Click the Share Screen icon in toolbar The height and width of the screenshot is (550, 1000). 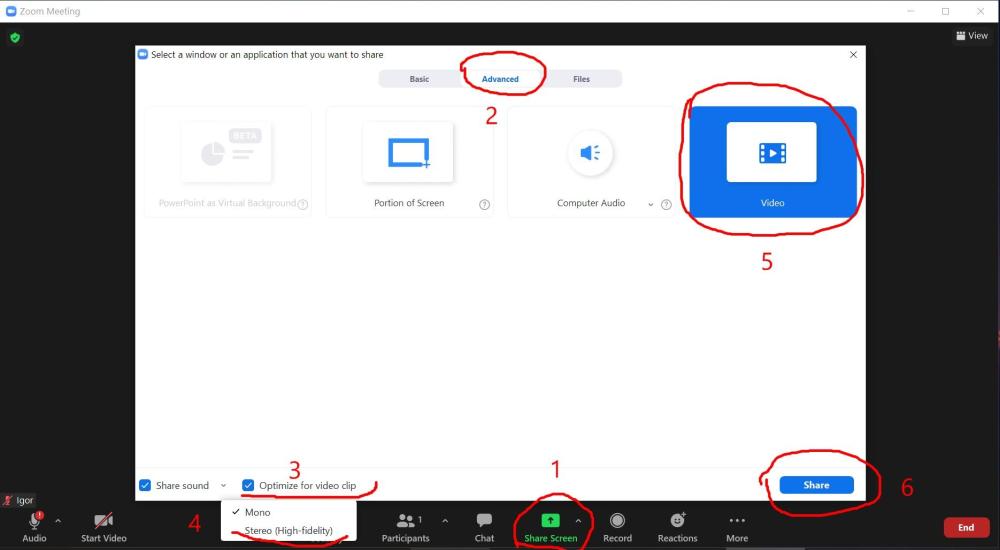tap(550, 521)
